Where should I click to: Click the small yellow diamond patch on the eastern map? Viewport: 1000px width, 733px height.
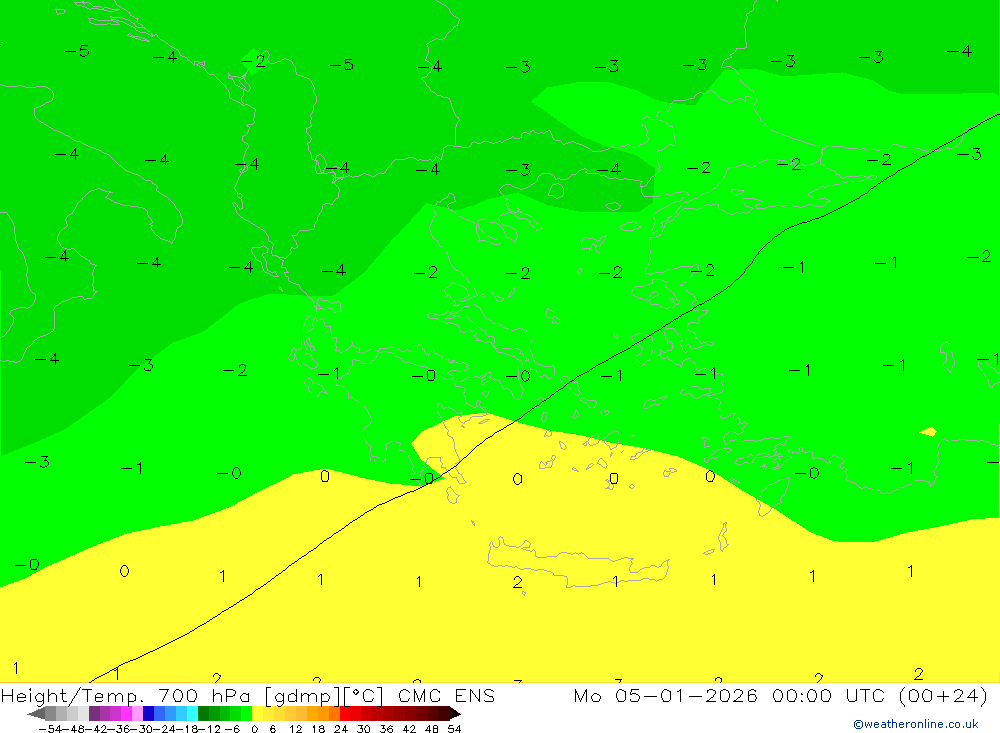coord(929,432)
